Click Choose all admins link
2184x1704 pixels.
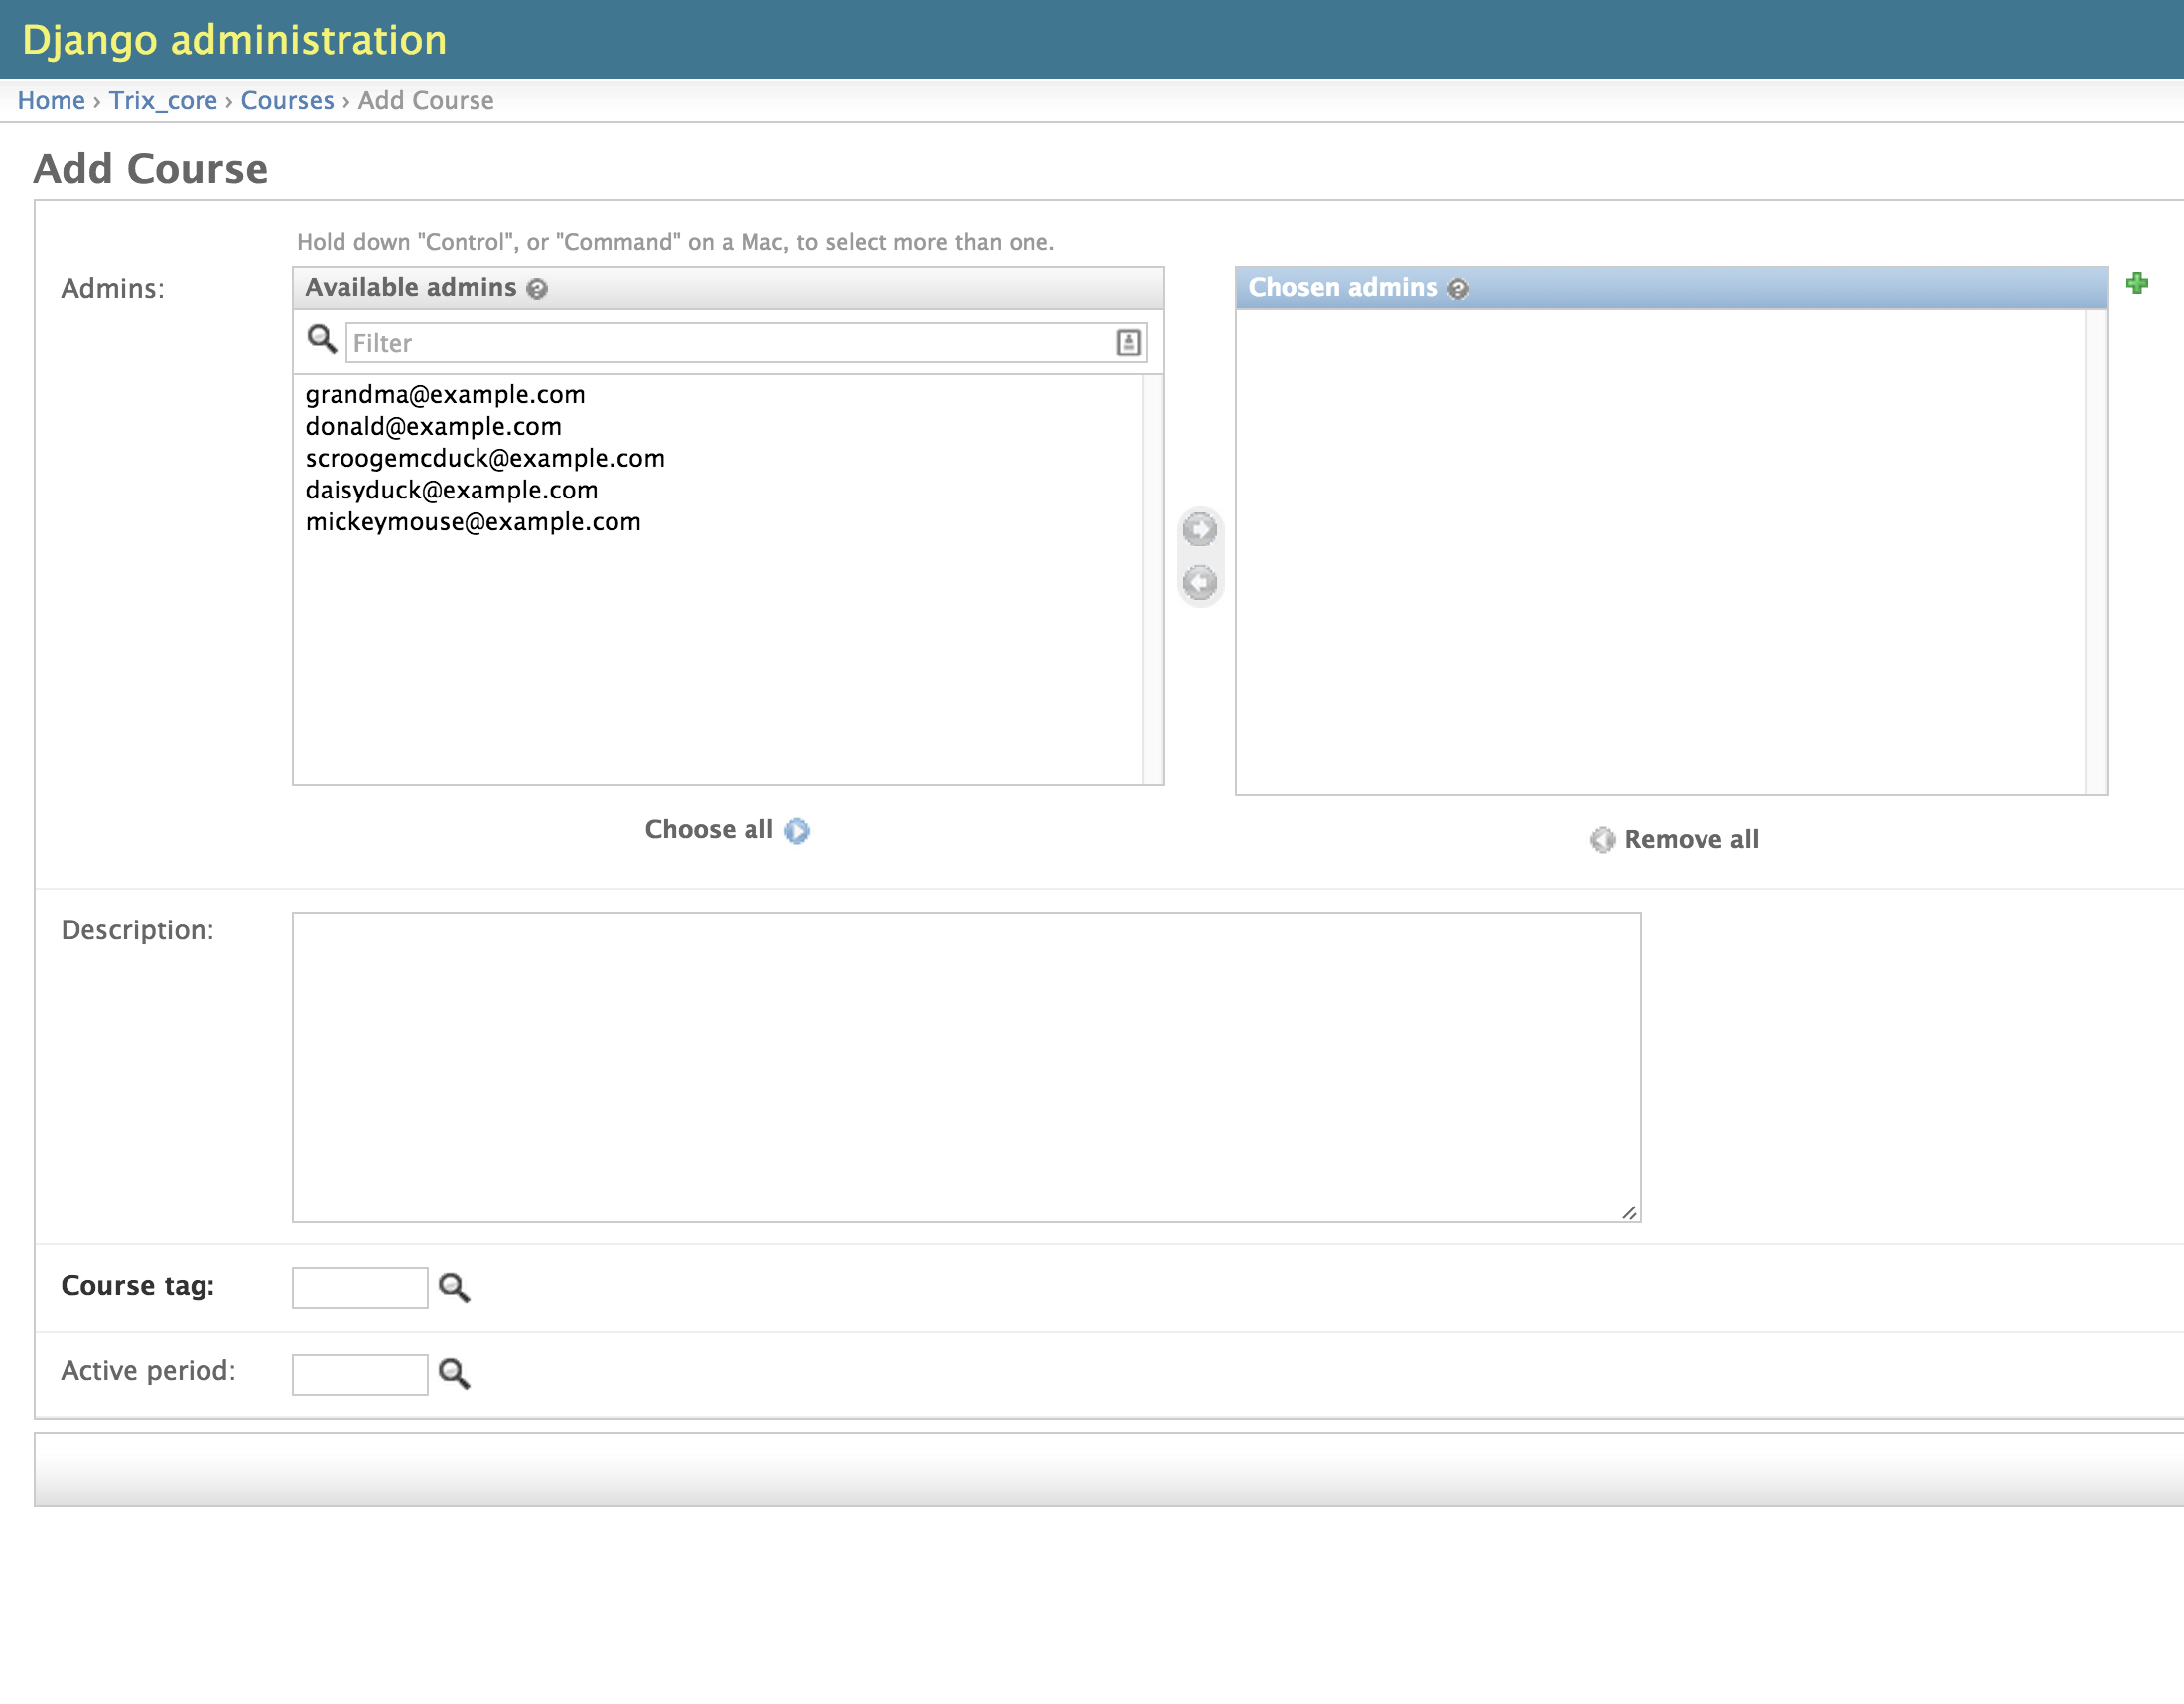click(x=727, y=830)
